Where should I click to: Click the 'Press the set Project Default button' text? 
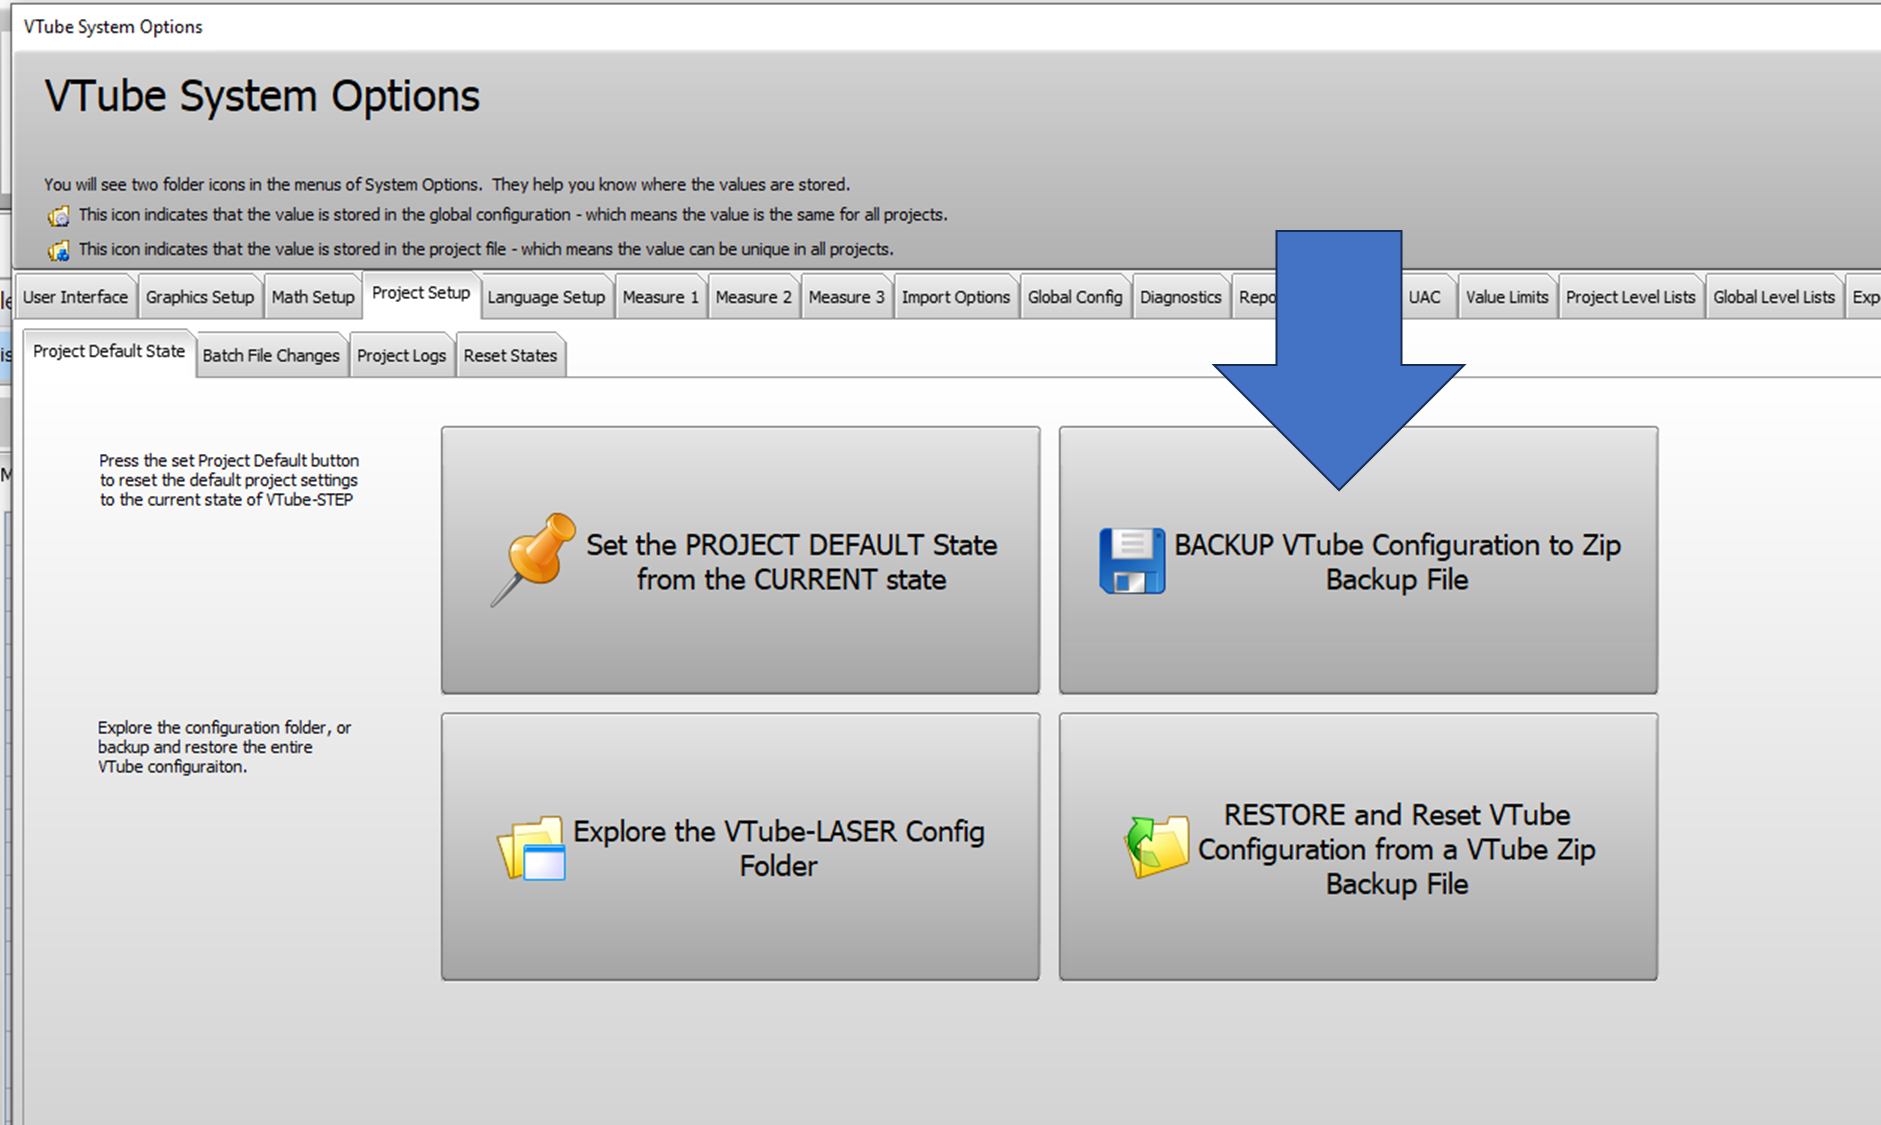[228, 480]
